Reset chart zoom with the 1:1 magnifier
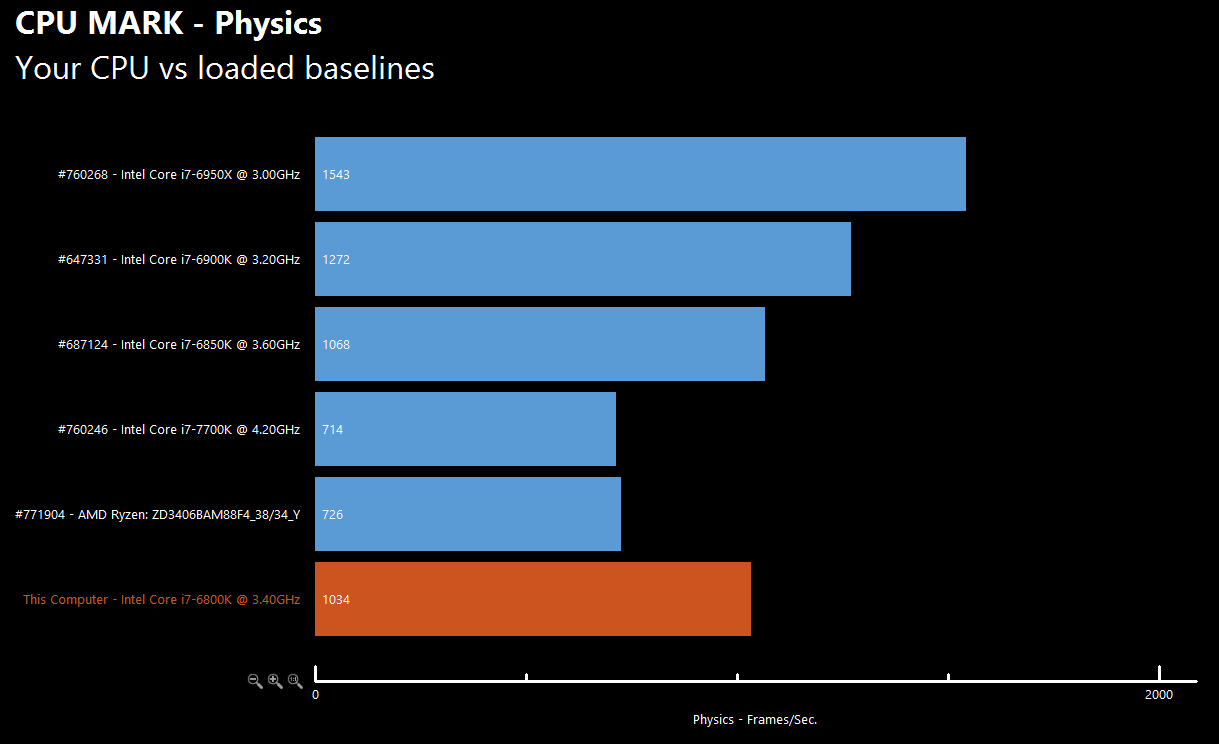The height and width of the screenshot is (744, 1219). [x=295, y=681]
